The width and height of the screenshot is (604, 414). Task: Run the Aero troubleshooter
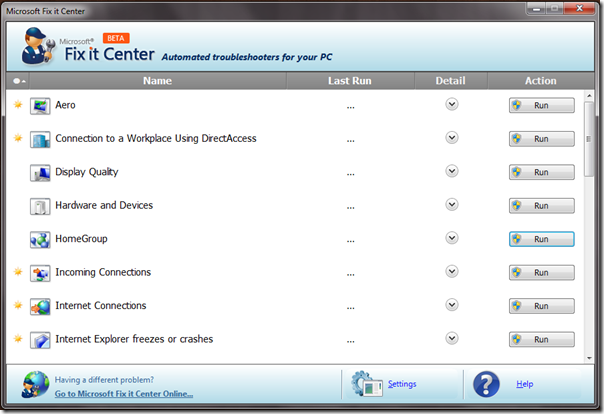tap(542, 106)
